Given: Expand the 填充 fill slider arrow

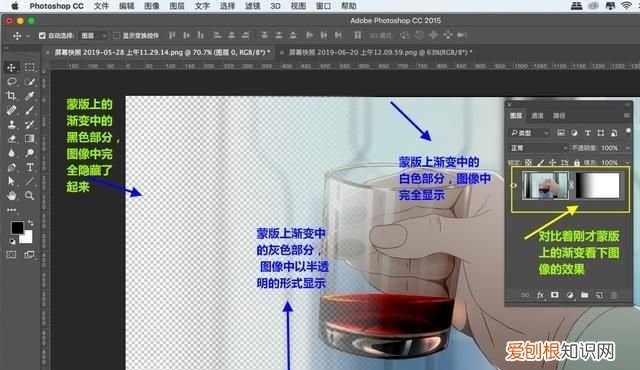Looking at the screenshot, I should click(628, 162).
